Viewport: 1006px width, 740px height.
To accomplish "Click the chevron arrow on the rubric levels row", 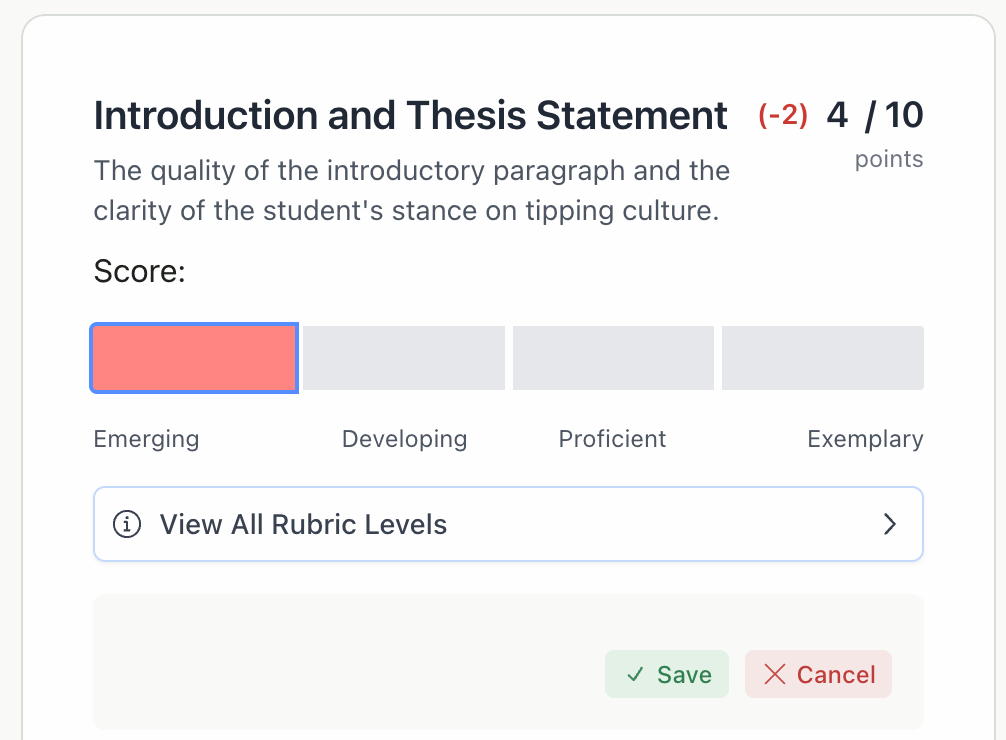I will (x=889, y=523).
